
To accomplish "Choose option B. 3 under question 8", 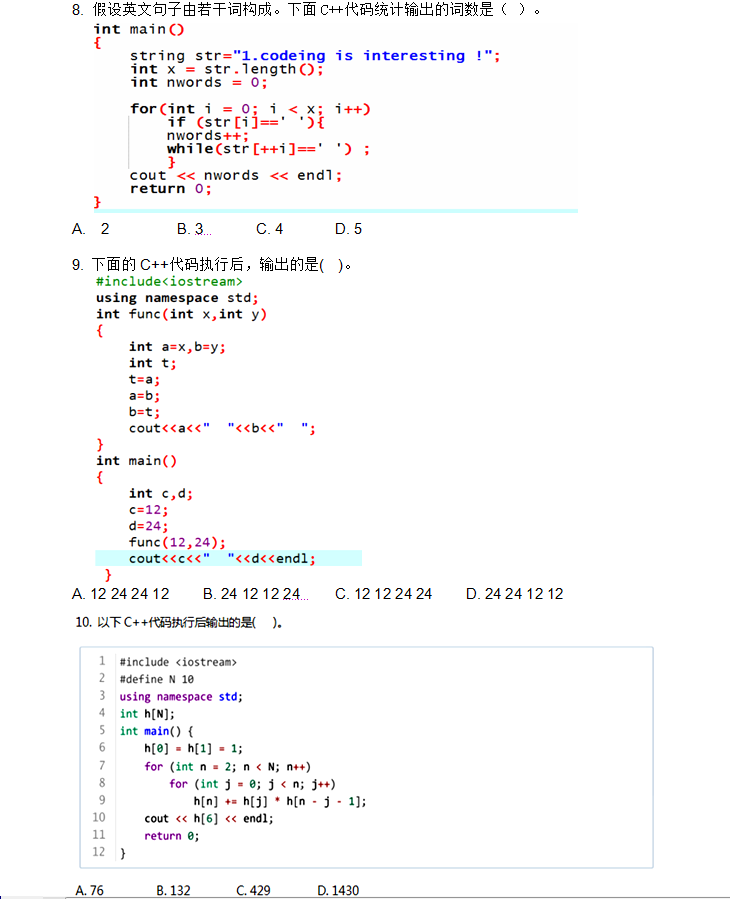I will (x=193, y=229).
